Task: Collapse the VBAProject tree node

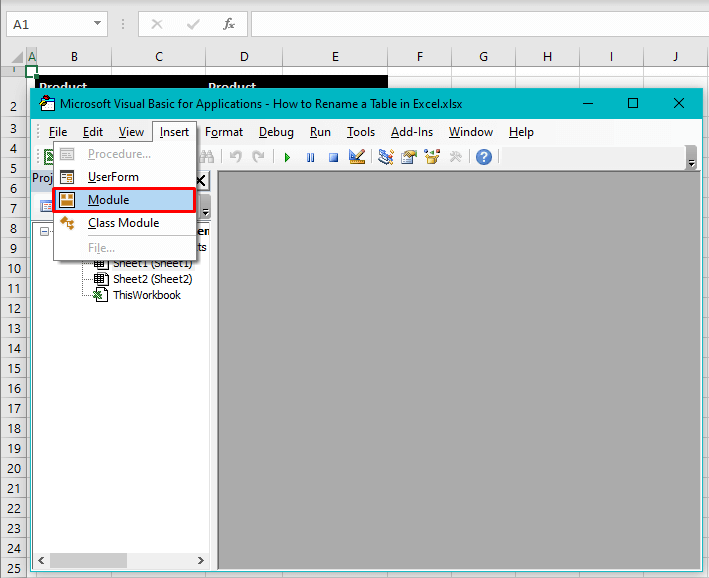Action: (x=45, y=231)
